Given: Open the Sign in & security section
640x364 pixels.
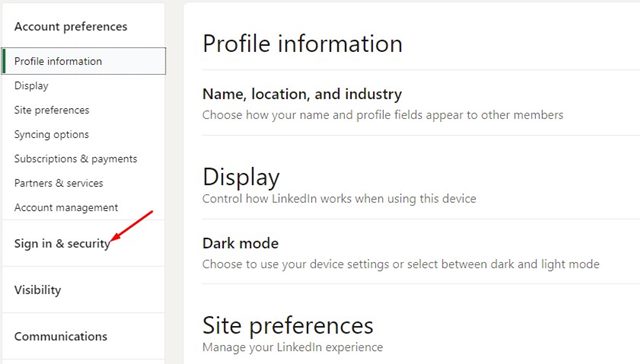Looking at the screenshot, I should pyautogui.click(x=62, y=244).
